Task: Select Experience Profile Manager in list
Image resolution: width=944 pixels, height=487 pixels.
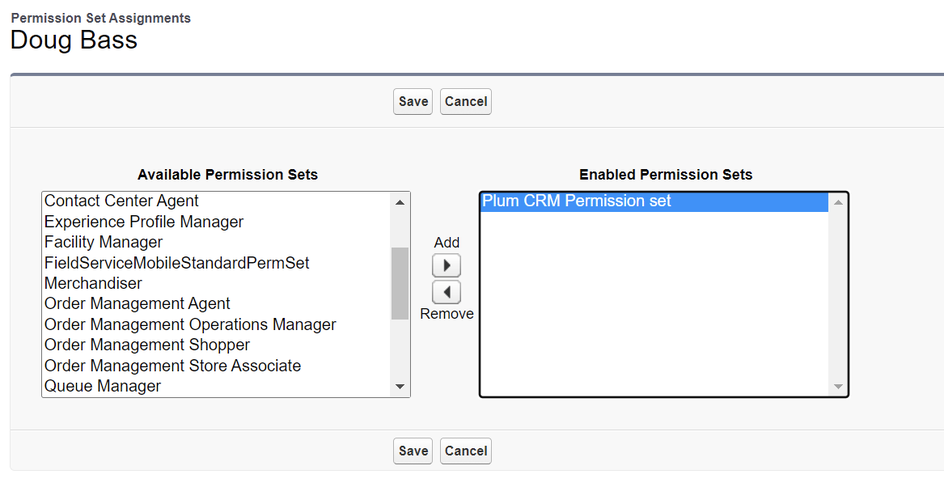Action: click(x=143, y=222)
